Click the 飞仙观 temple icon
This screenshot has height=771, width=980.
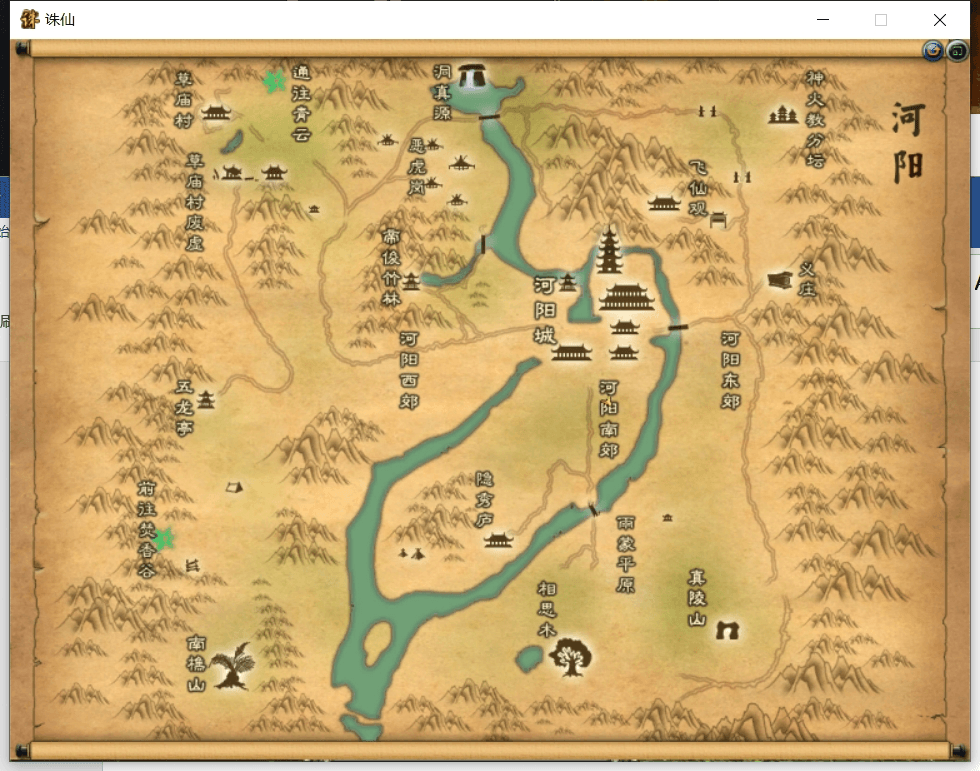pyautogui.click(x=664, y=204)
